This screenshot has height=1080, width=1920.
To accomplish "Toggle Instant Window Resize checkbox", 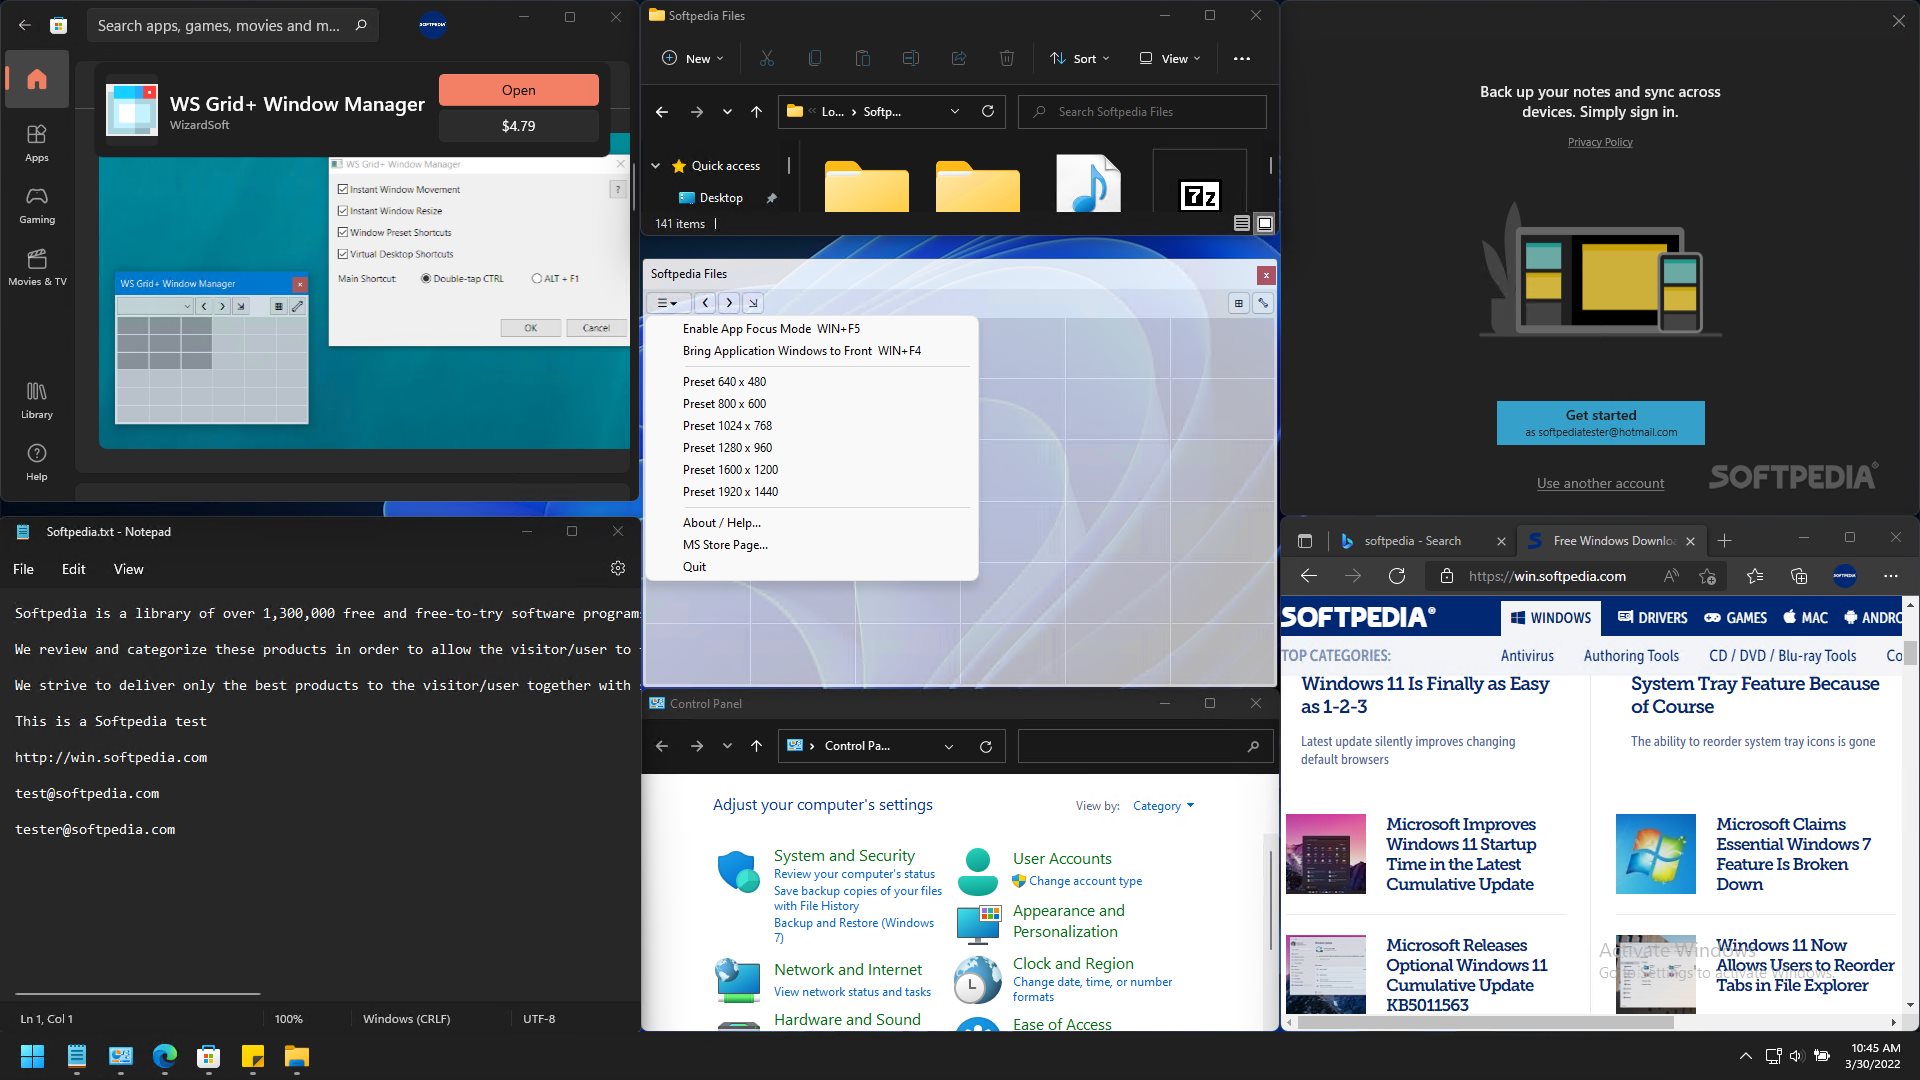I will pyautogui.click(x=343, y=211).
